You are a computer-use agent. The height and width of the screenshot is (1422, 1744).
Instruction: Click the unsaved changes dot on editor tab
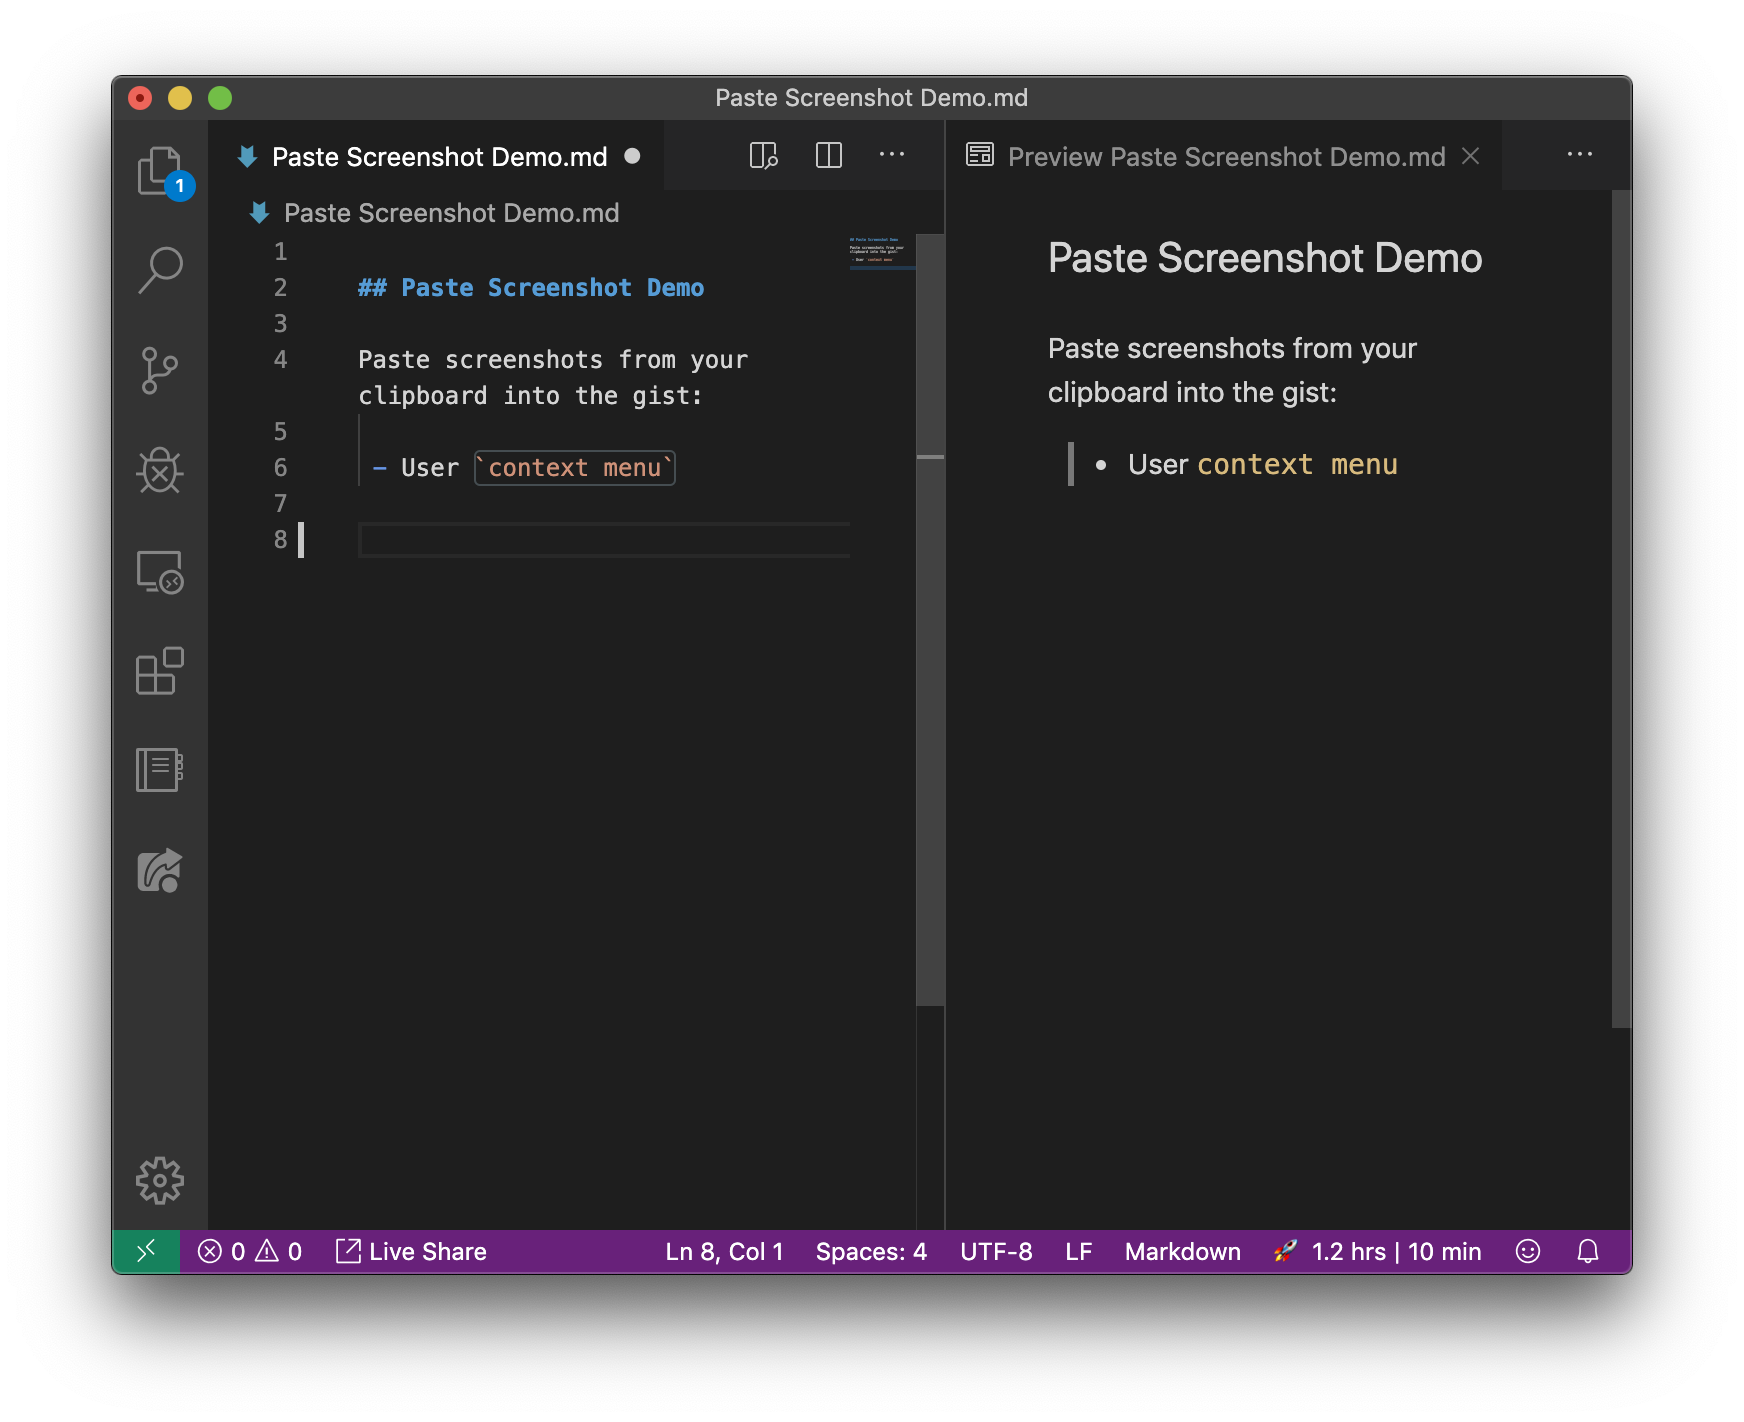pos(632,156)
